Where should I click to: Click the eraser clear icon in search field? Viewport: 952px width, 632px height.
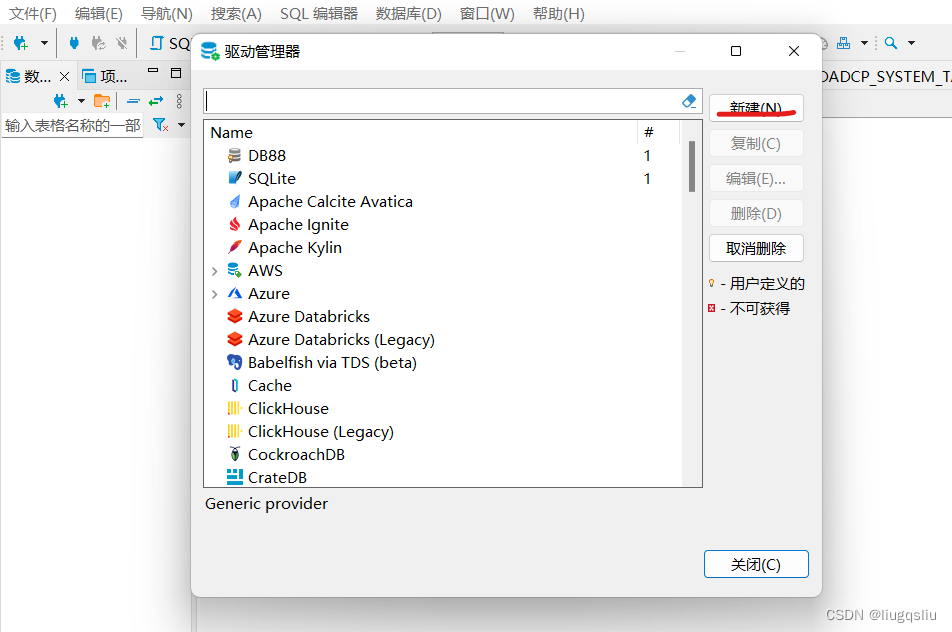coord(688,101)
